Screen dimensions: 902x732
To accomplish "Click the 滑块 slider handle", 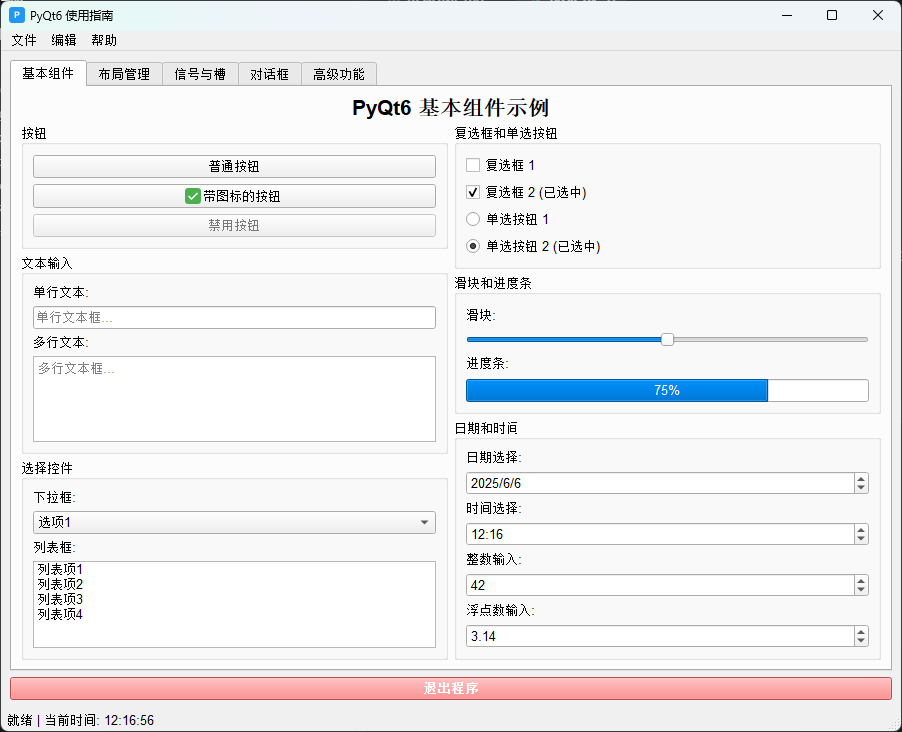I will point(667,339).
